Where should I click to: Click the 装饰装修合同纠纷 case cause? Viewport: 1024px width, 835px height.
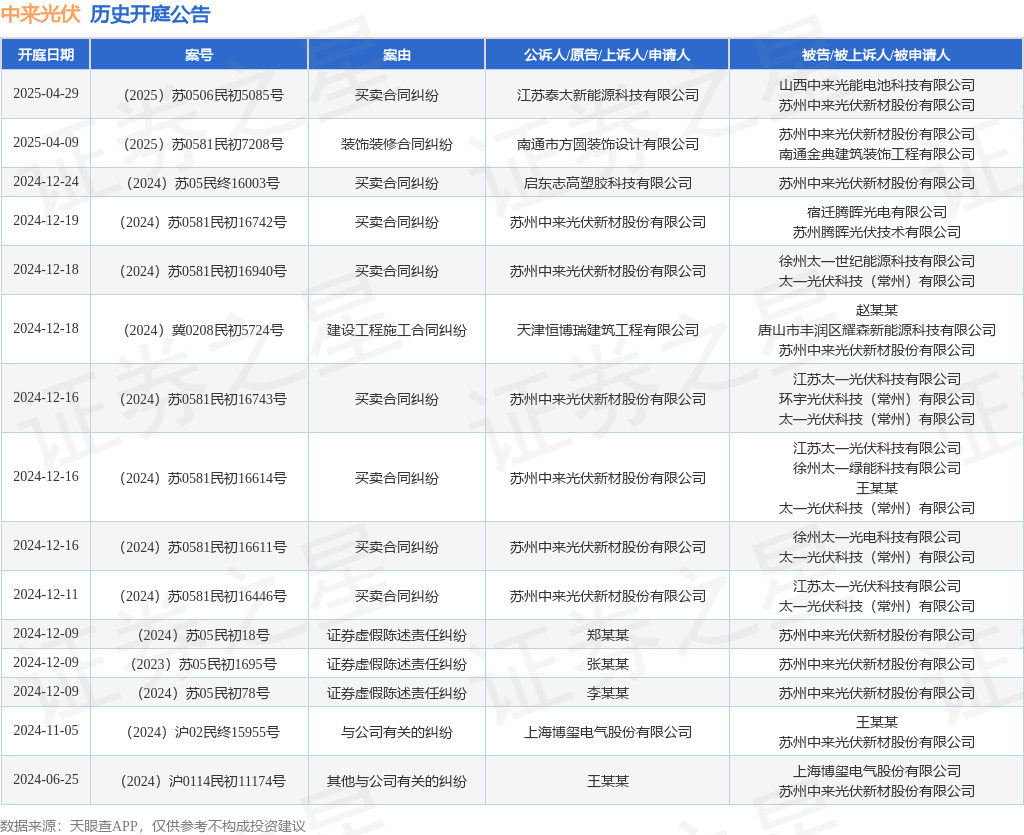tap(396, 144)
